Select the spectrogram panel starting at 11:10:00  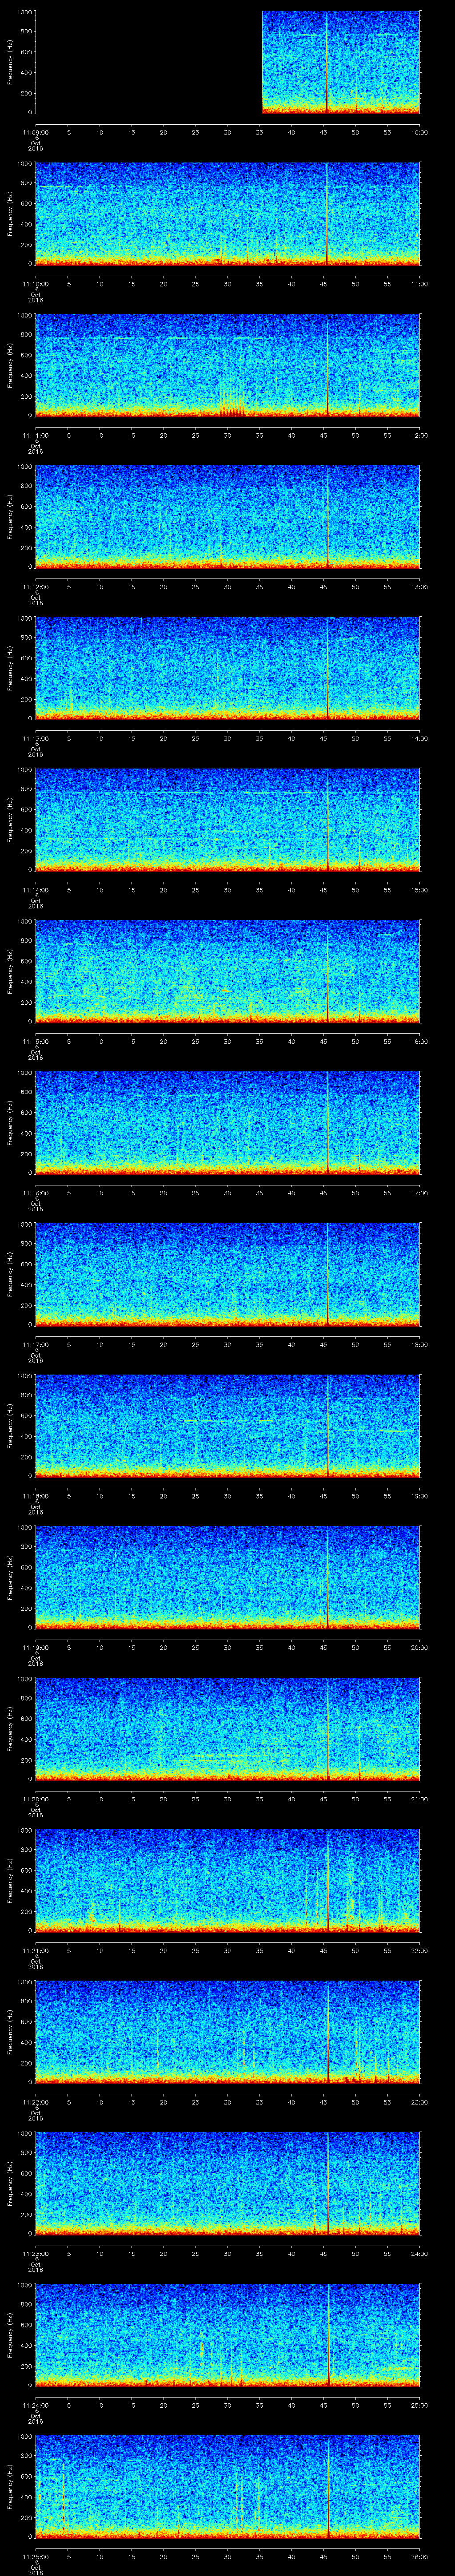click(x=227, y=214)
